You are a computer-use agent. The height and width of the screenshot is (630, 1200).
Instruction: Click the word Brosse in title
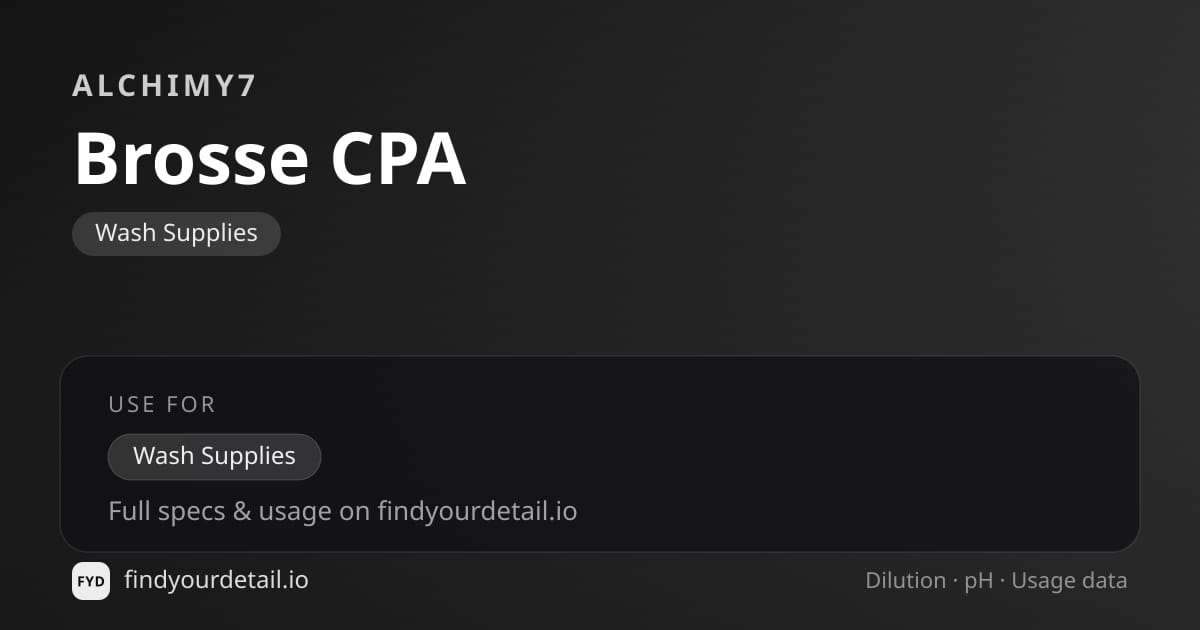pos(192,159)
